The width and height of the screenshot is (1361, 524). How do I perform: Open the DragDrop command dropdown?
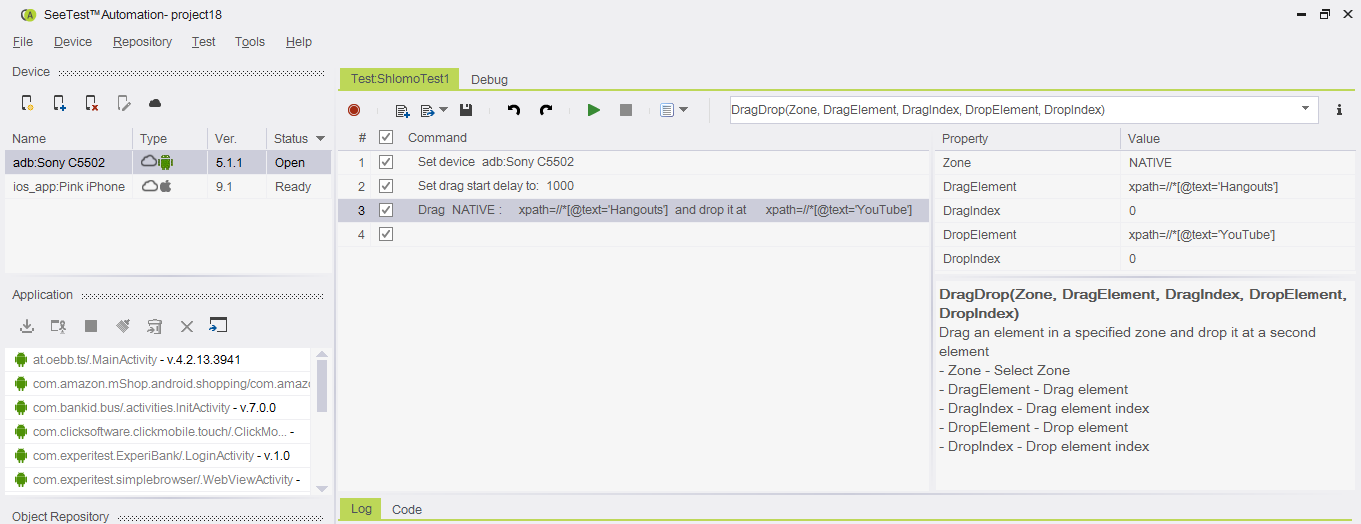[x=1305, y=109]
